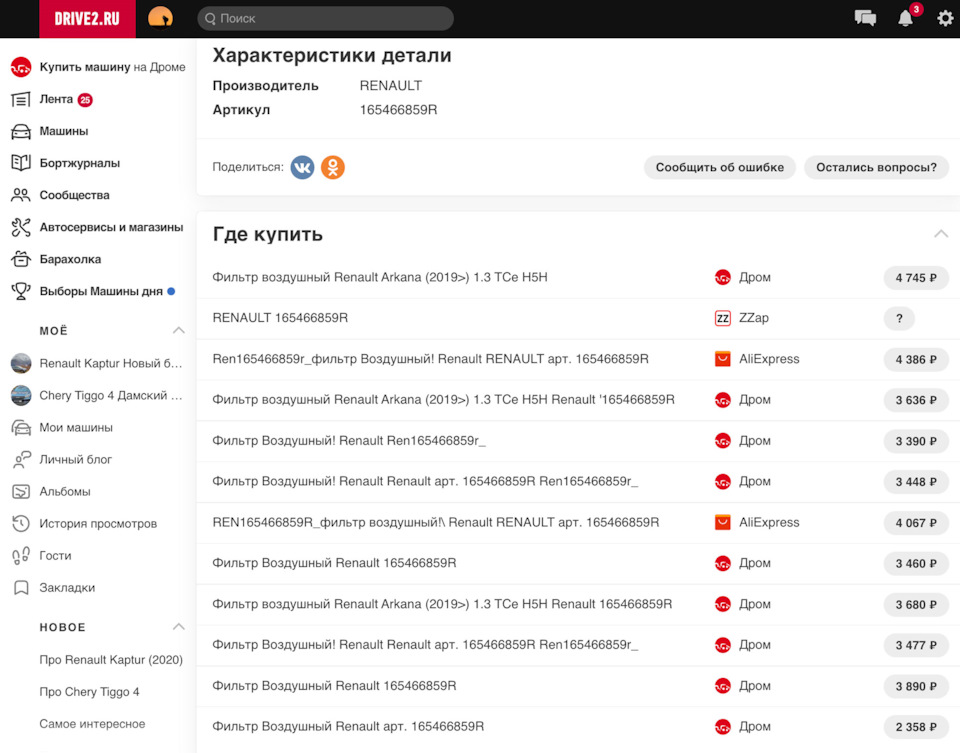
Task: Open Барахолка in sidebar menu
Action: click(x=70, y=259)
